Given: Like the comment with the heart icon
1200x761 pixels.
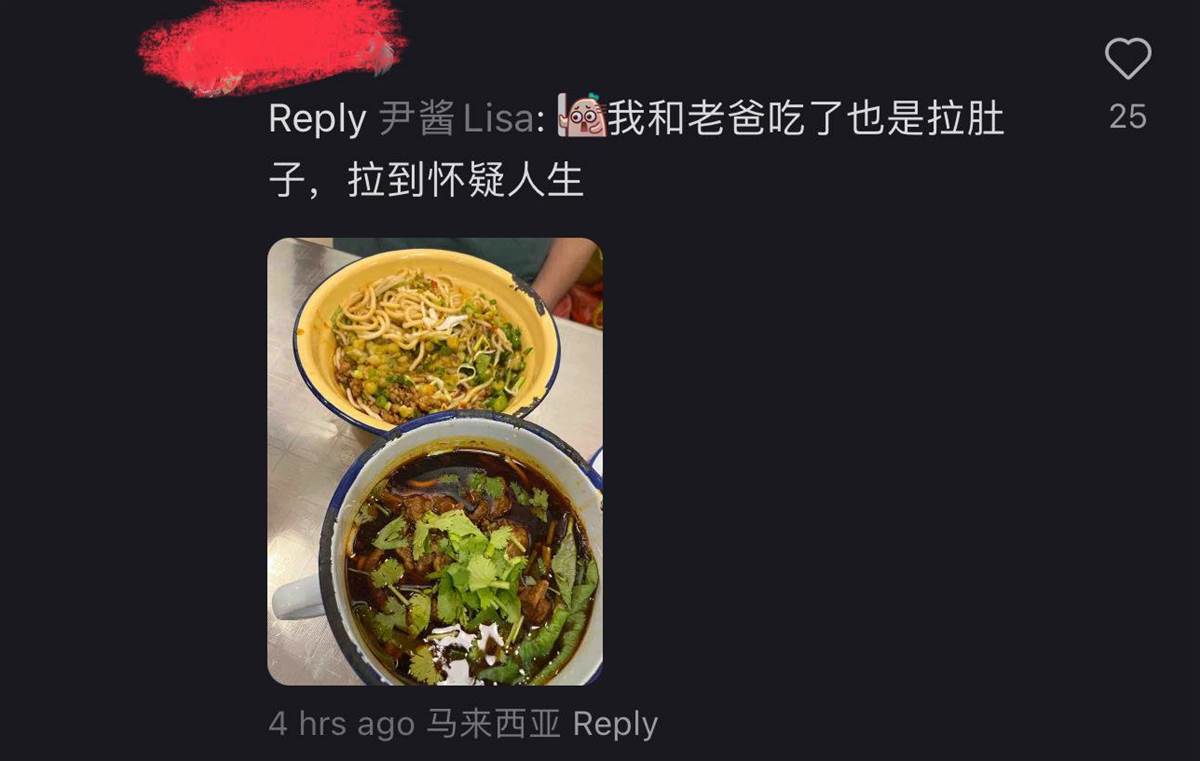Looking at the screenshot, I should [x=1128, y=58].
